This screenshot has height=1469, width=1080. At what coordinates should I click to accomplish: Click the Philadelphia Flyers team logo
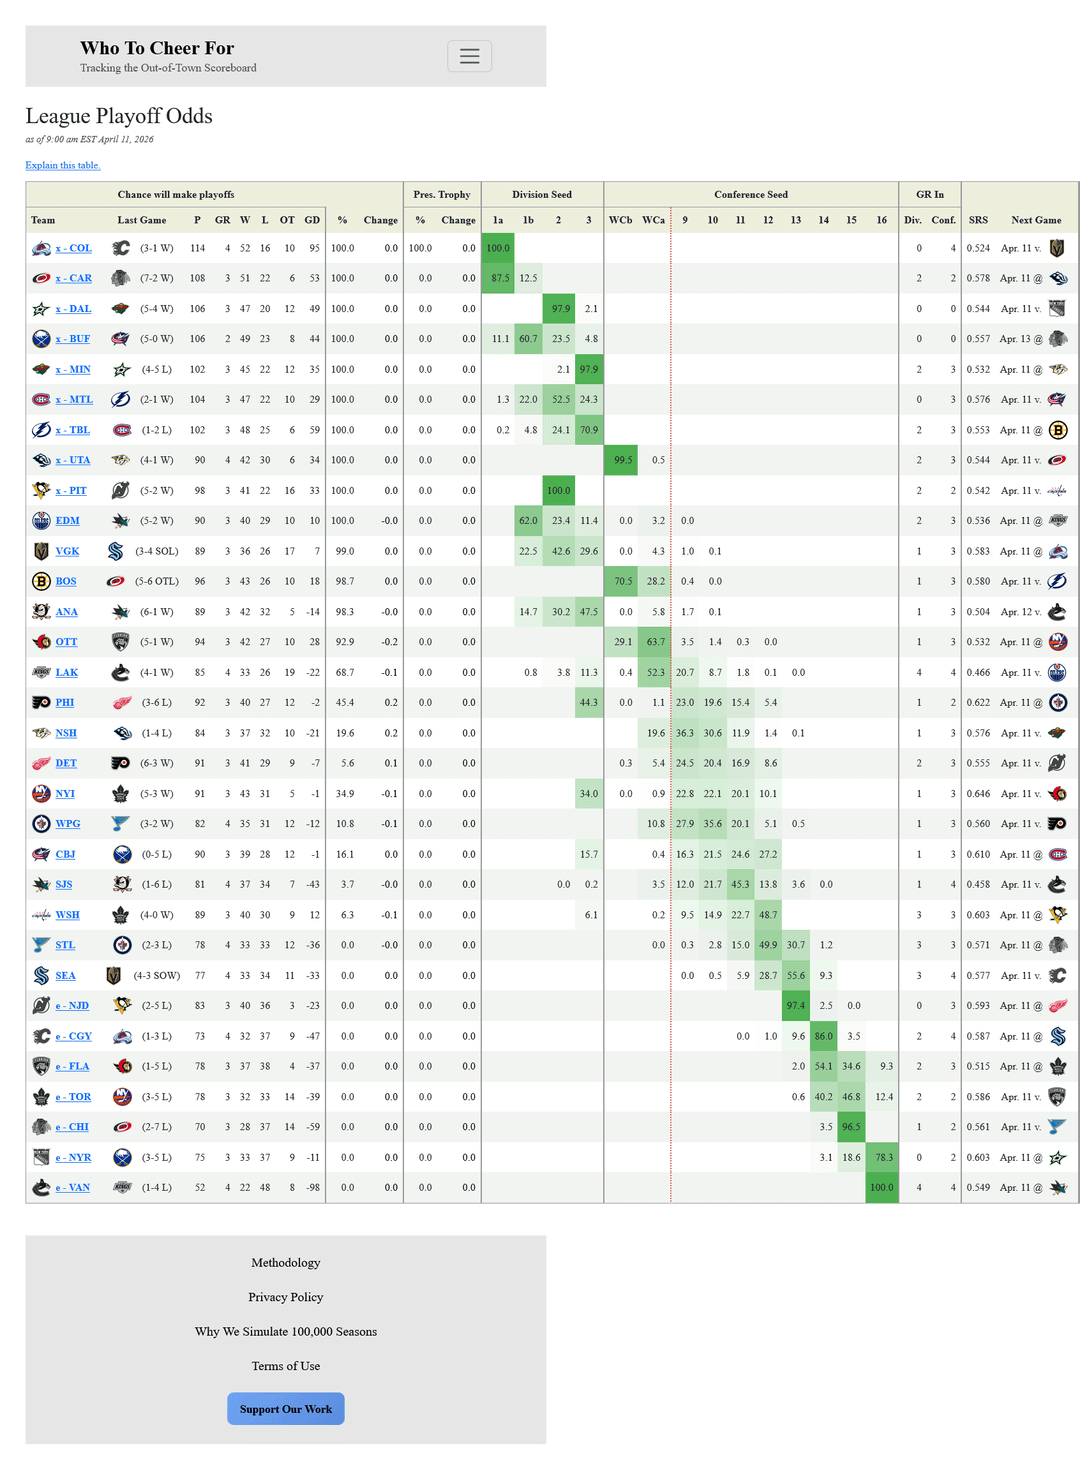41,703
